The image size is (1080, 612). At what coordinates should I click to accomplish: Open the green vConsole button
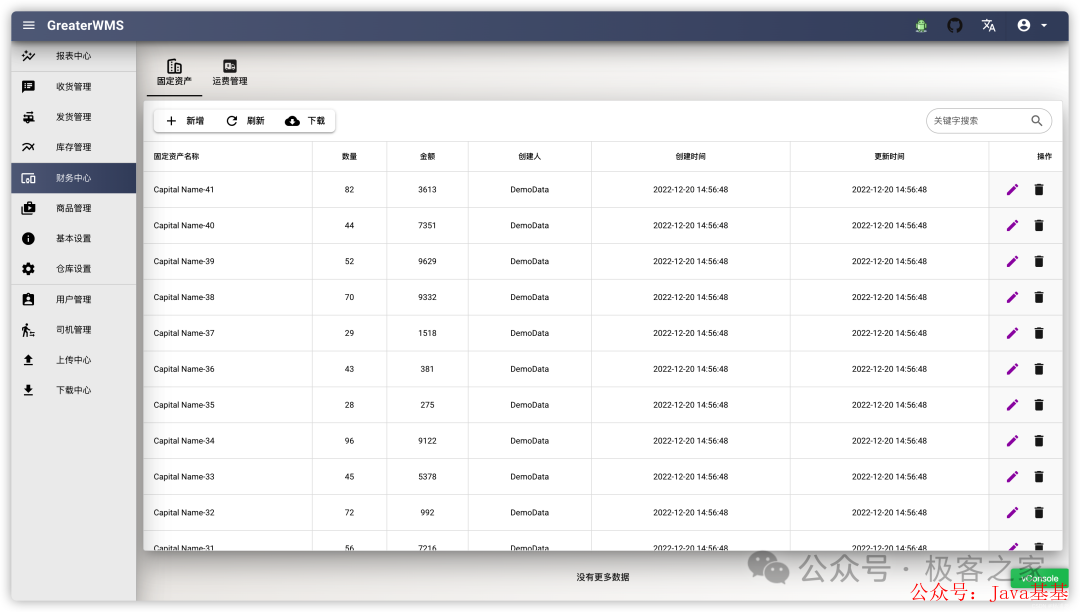[1040, 579]
